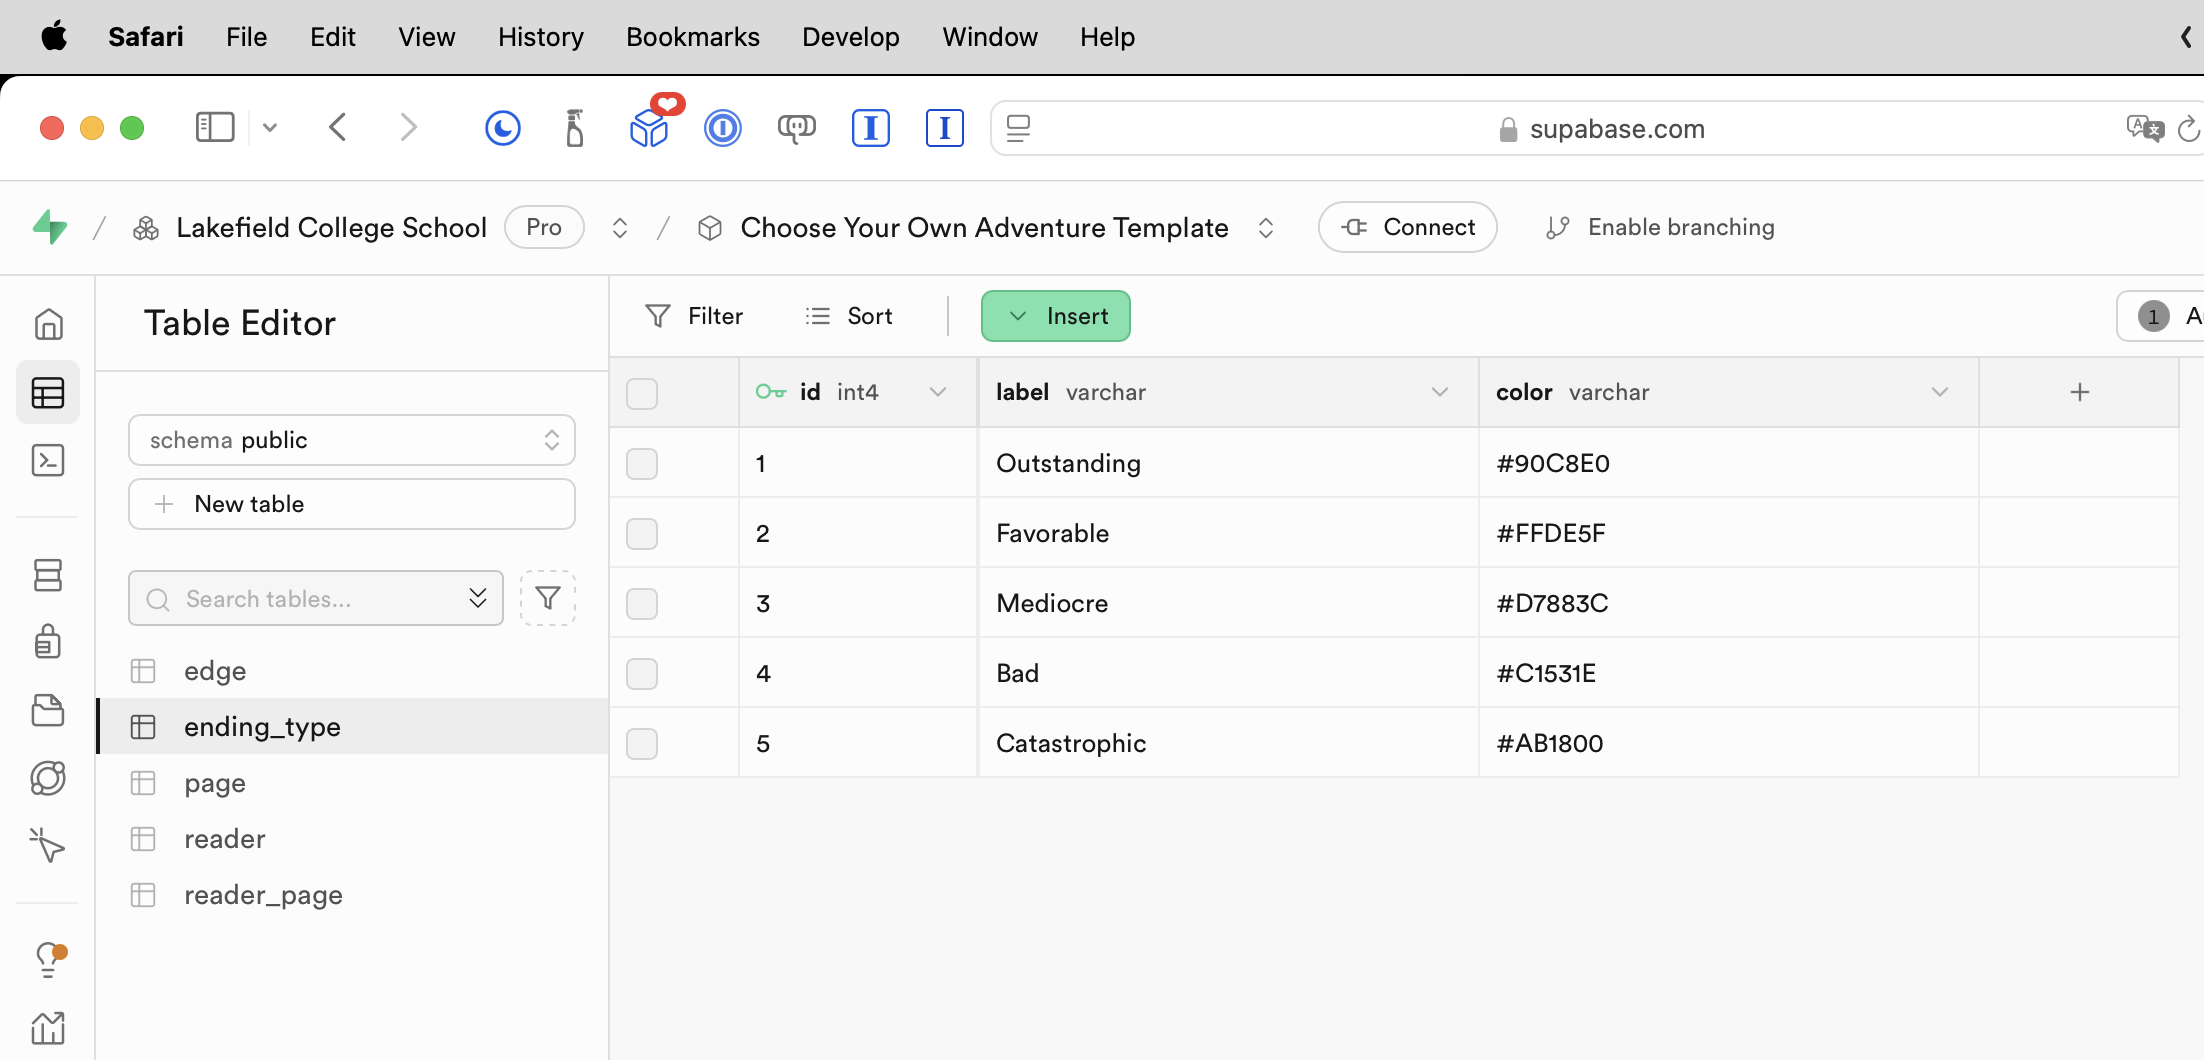Check the row for Catastrophic
2204x1060 pixels.
(x=642, y=744)
